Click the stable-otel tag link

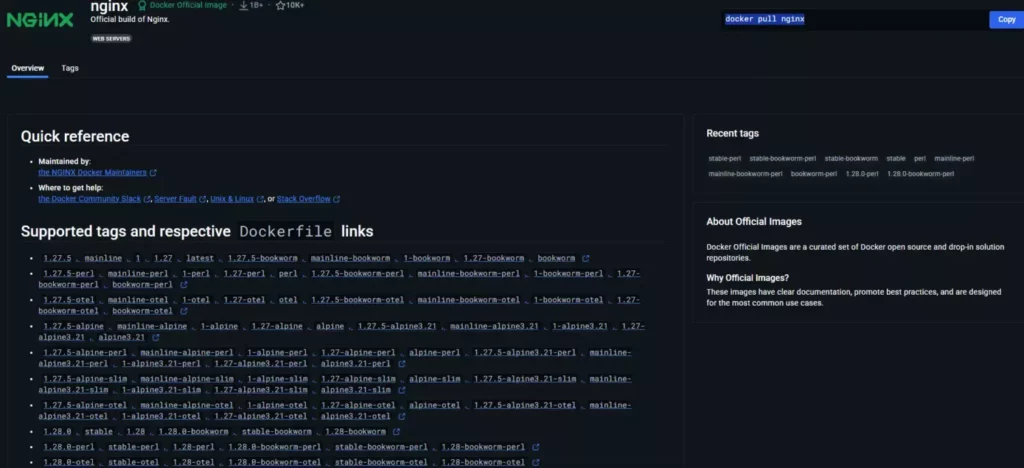(x=133, y=463)
